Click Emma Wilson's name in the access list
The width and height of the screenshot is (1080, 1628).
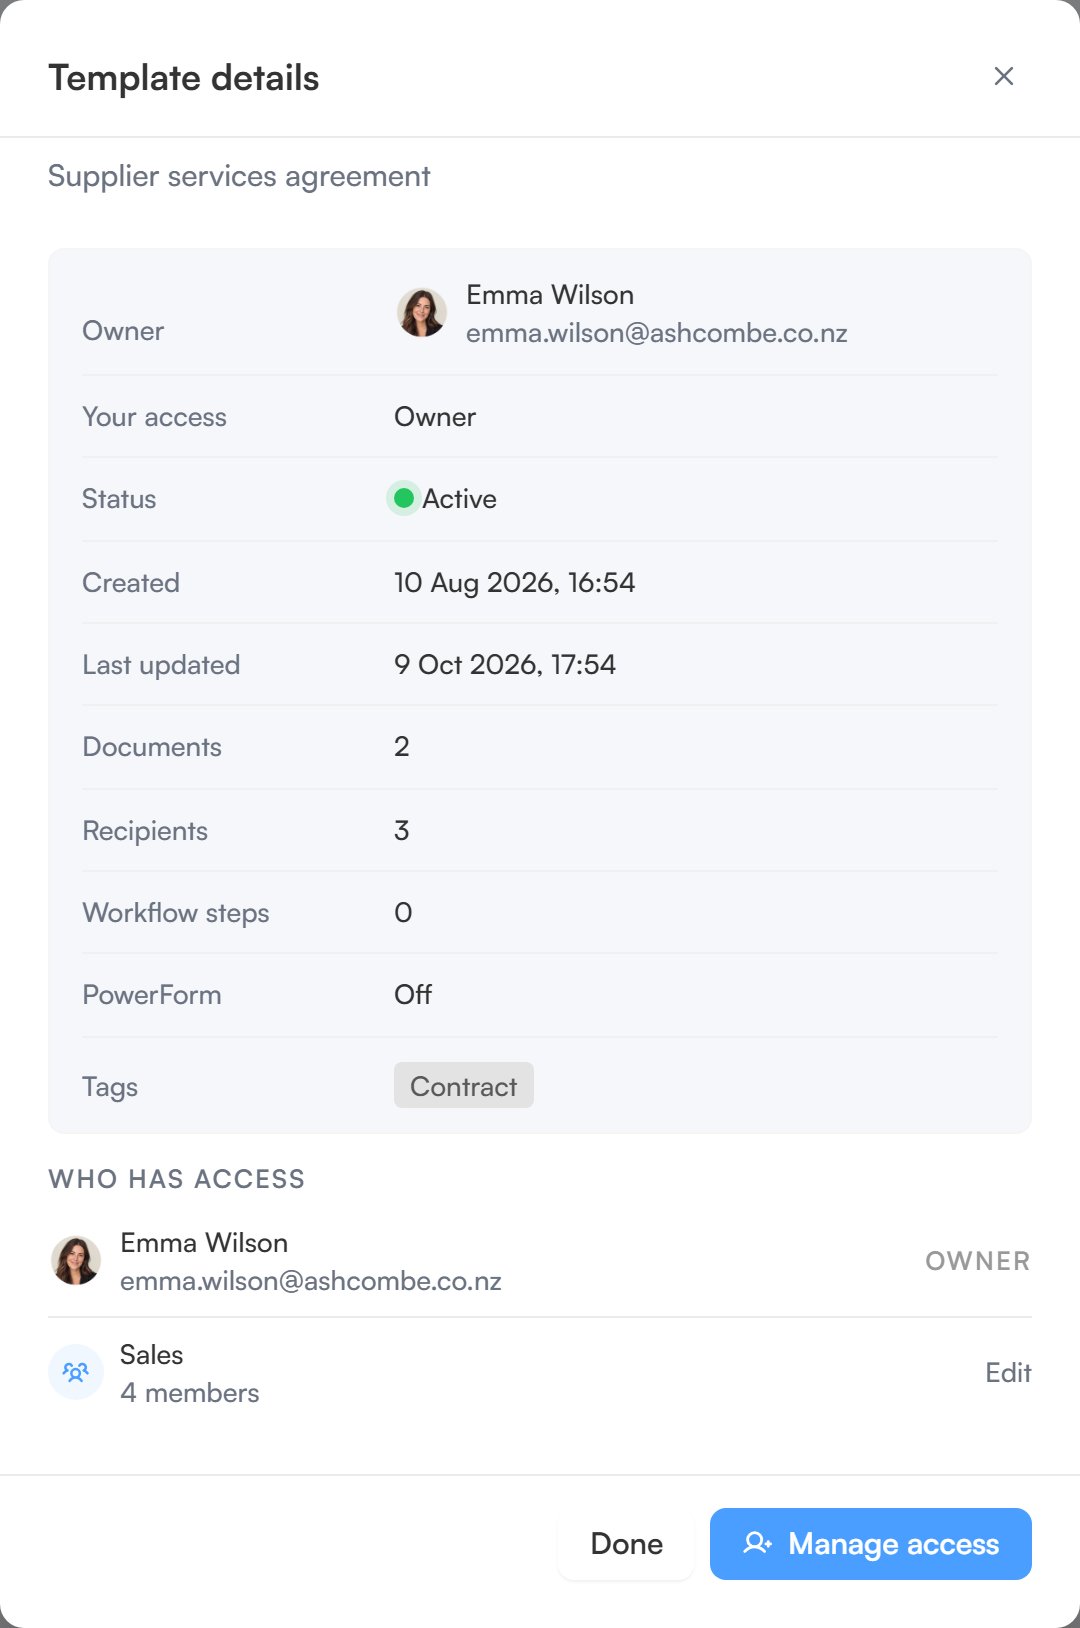(204, 1243)
